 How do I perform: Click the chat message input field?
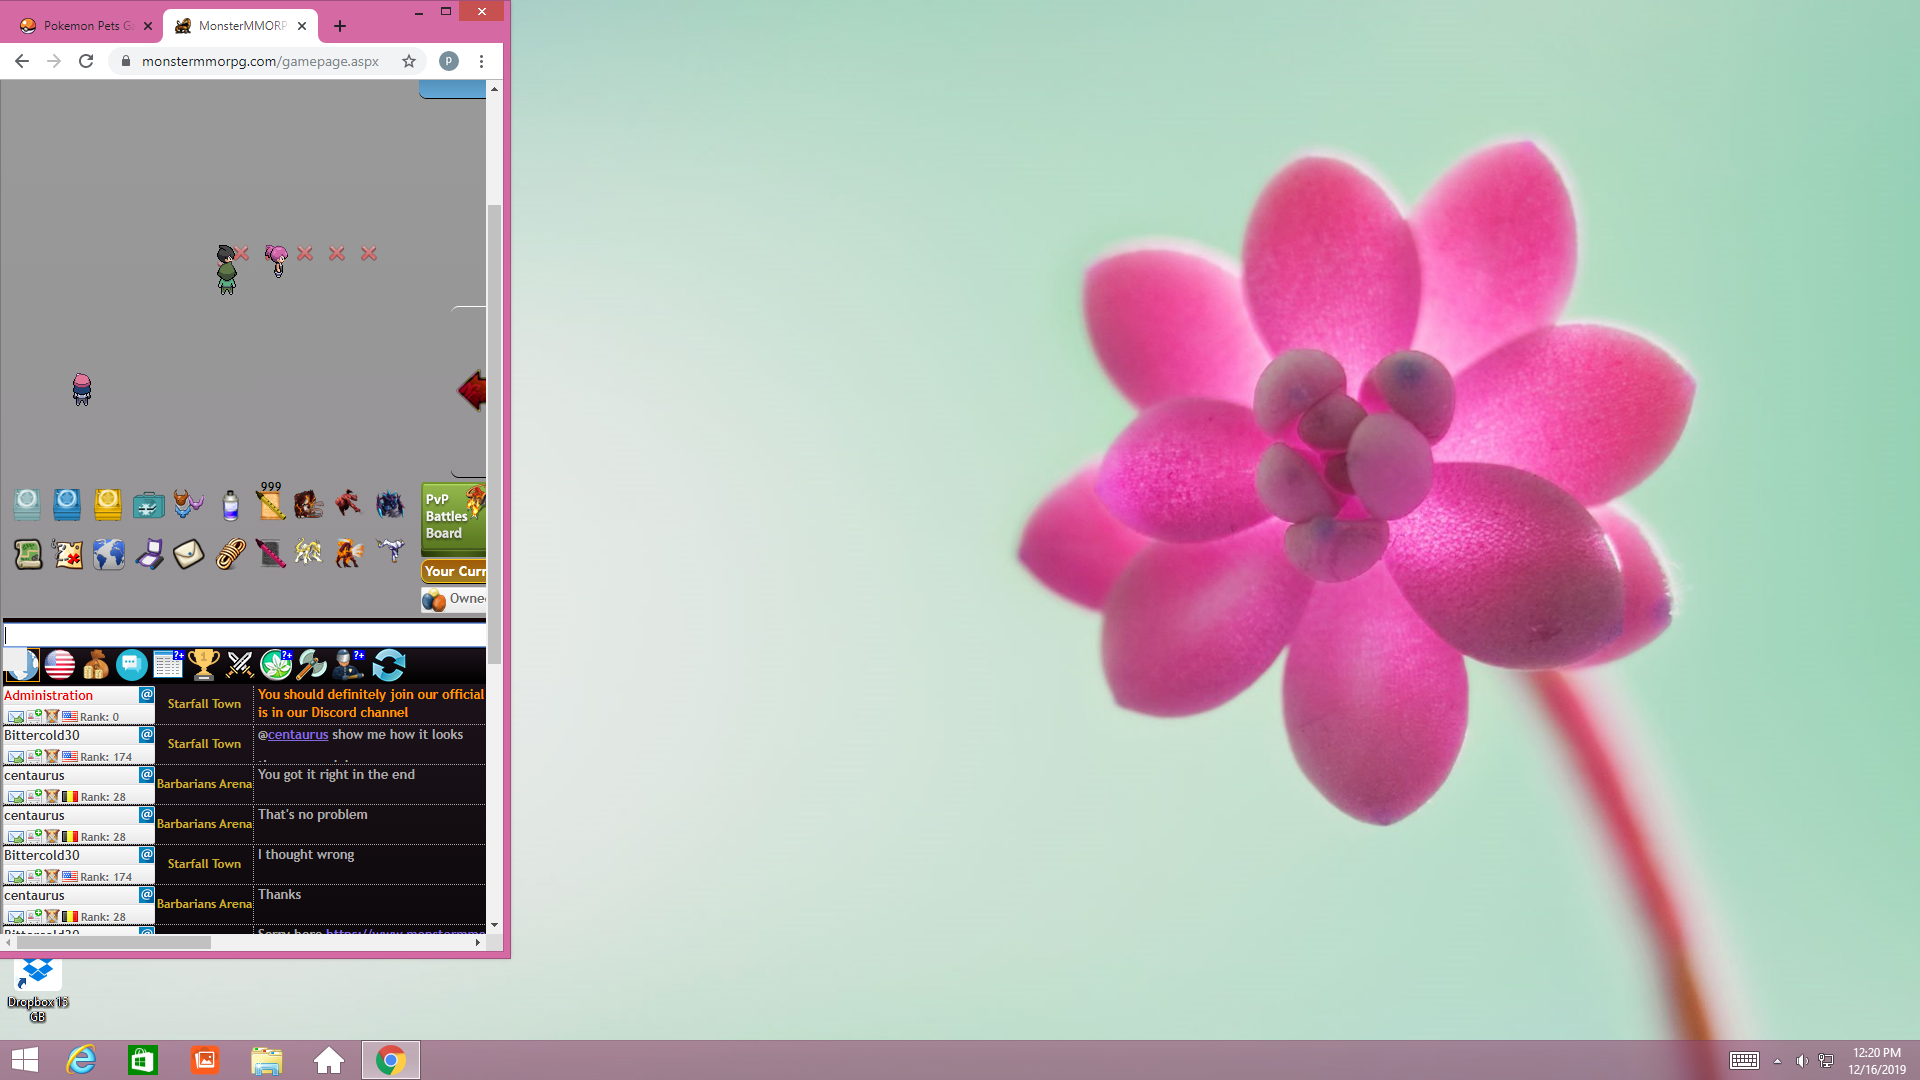point(244,635)
